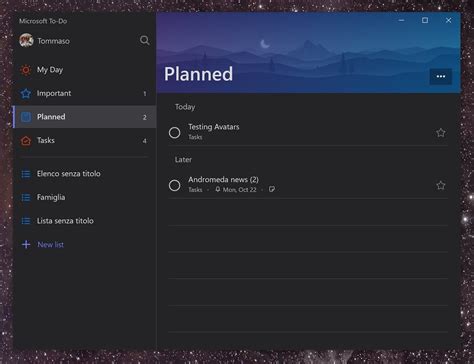
Task: Click list icon beside Elenco senza titolo
Action: [26, 174]
